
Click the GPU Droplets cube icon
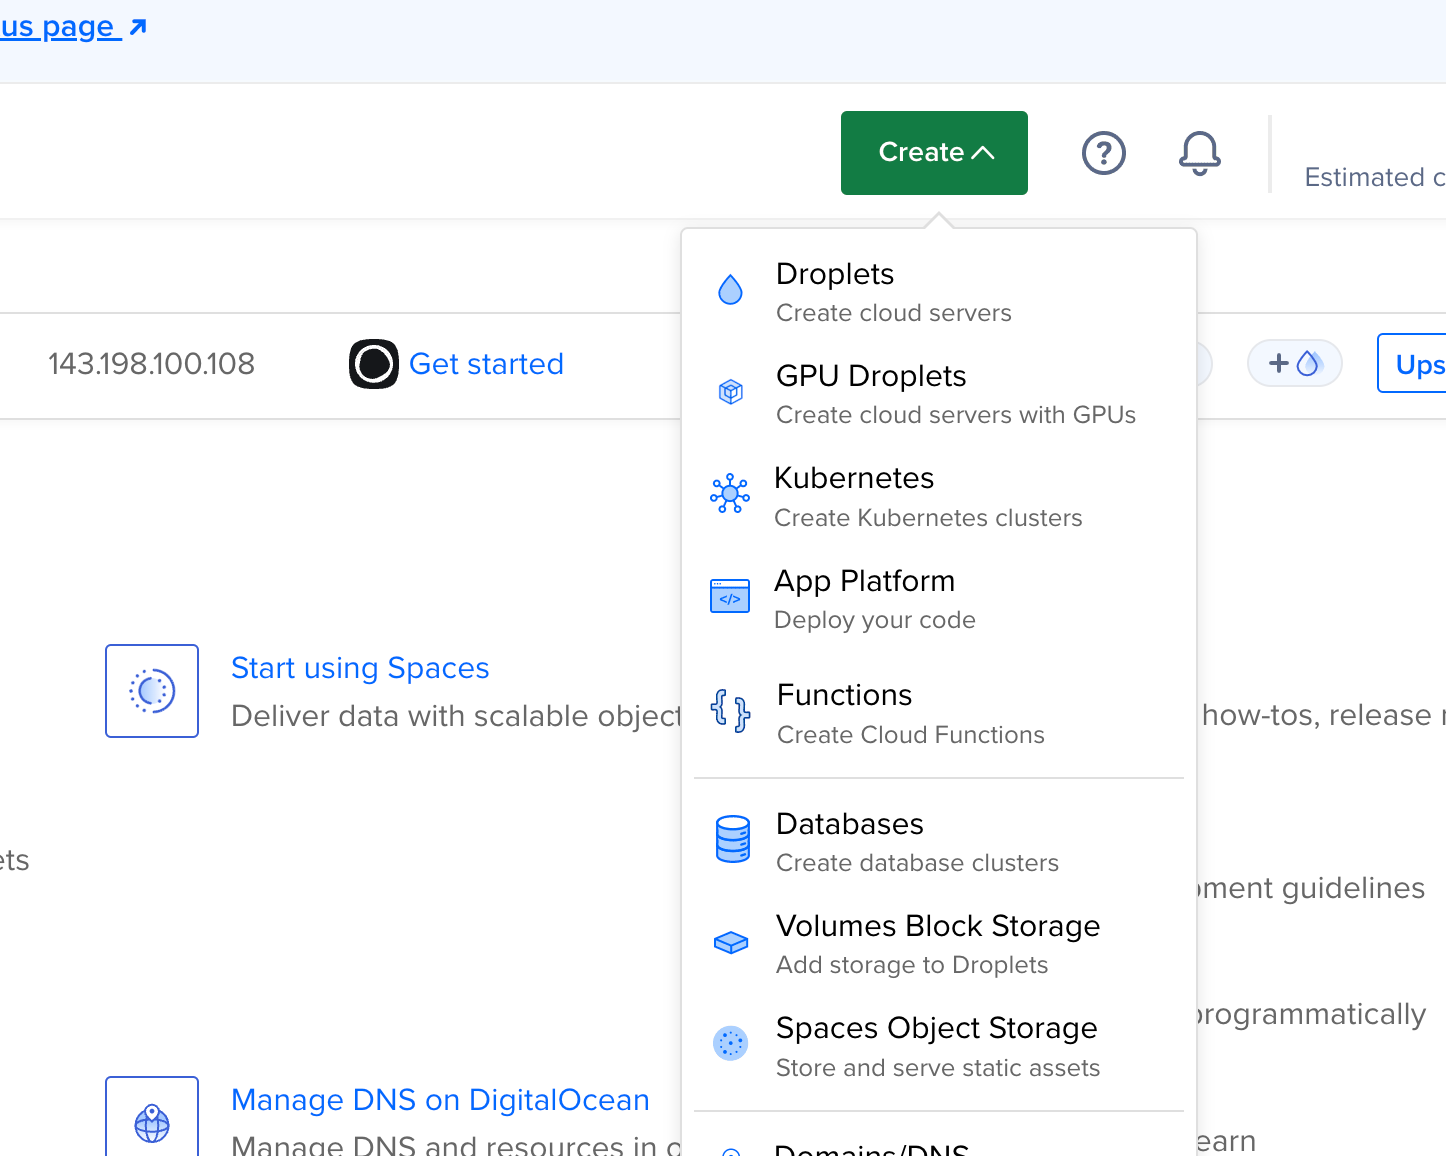[731, 392]
